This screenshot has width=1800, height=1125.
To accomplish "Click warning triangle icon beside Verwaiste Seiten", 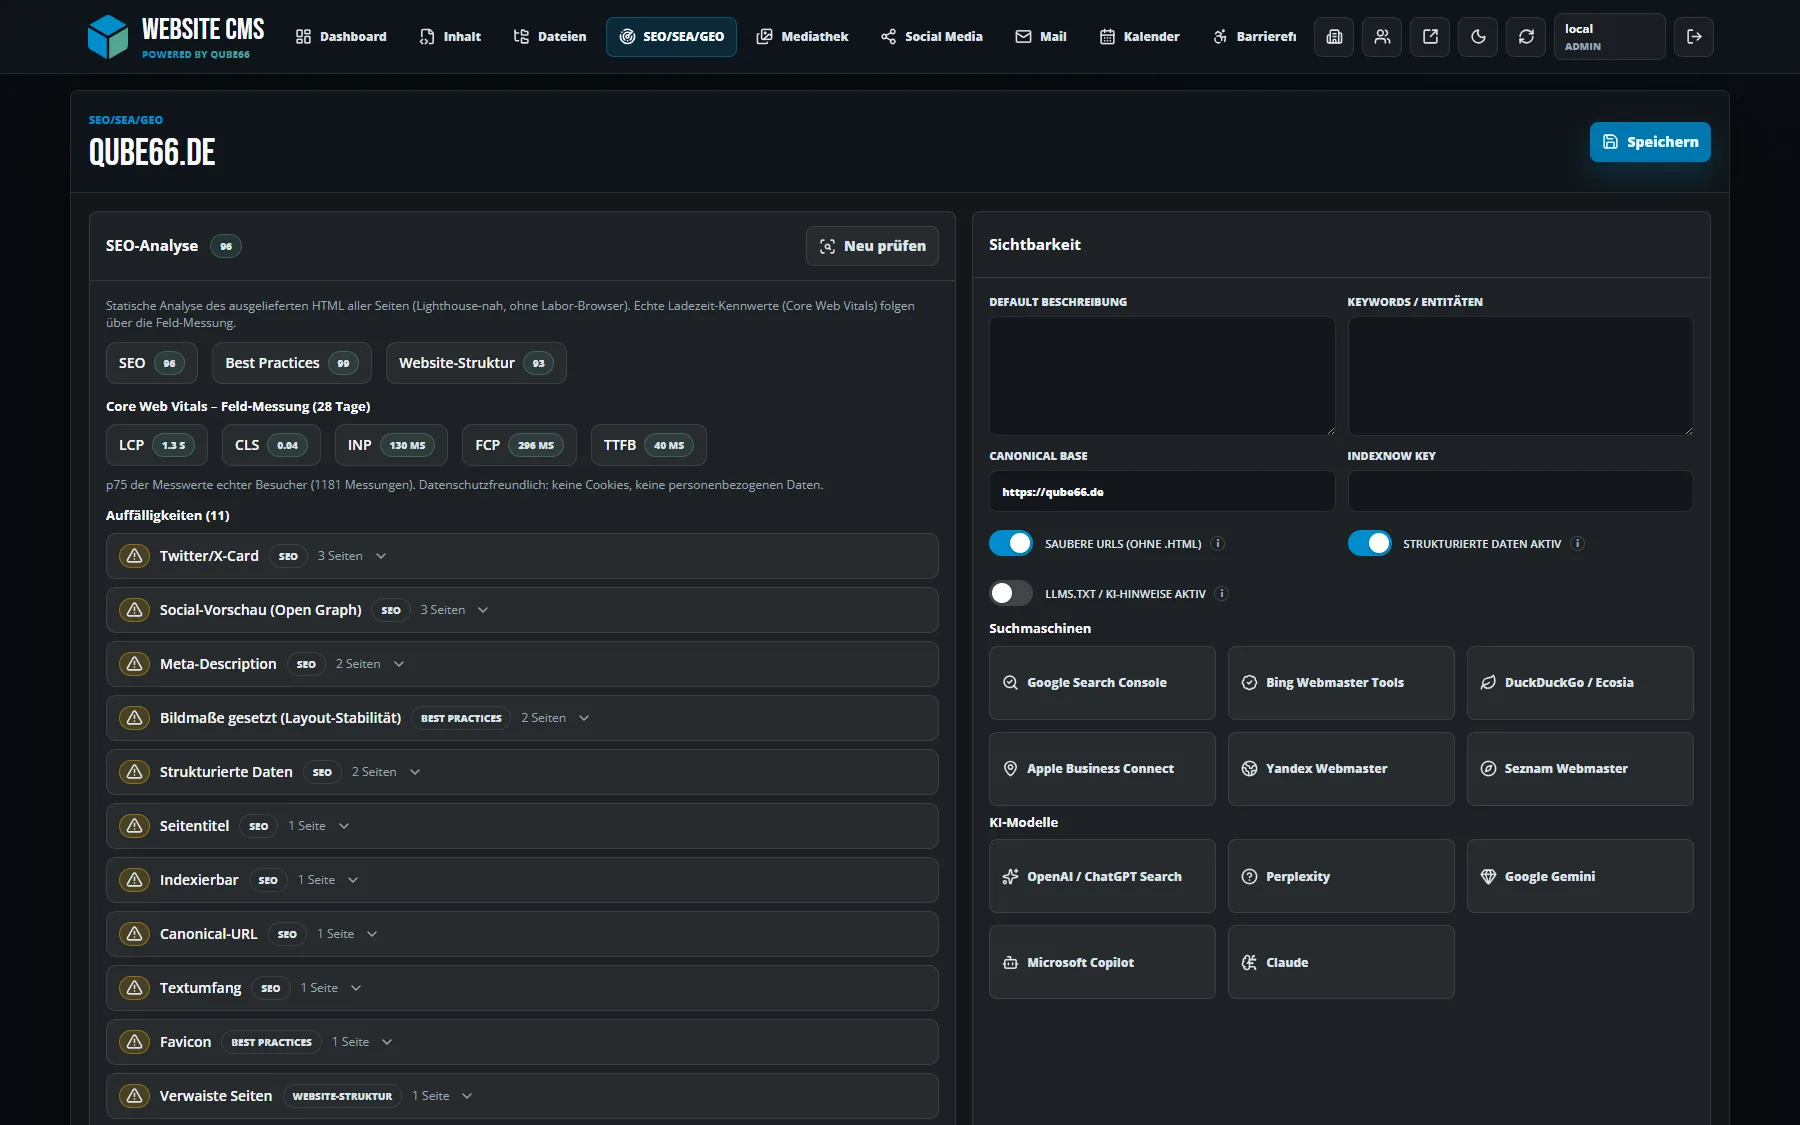I will click(135, 1096).
